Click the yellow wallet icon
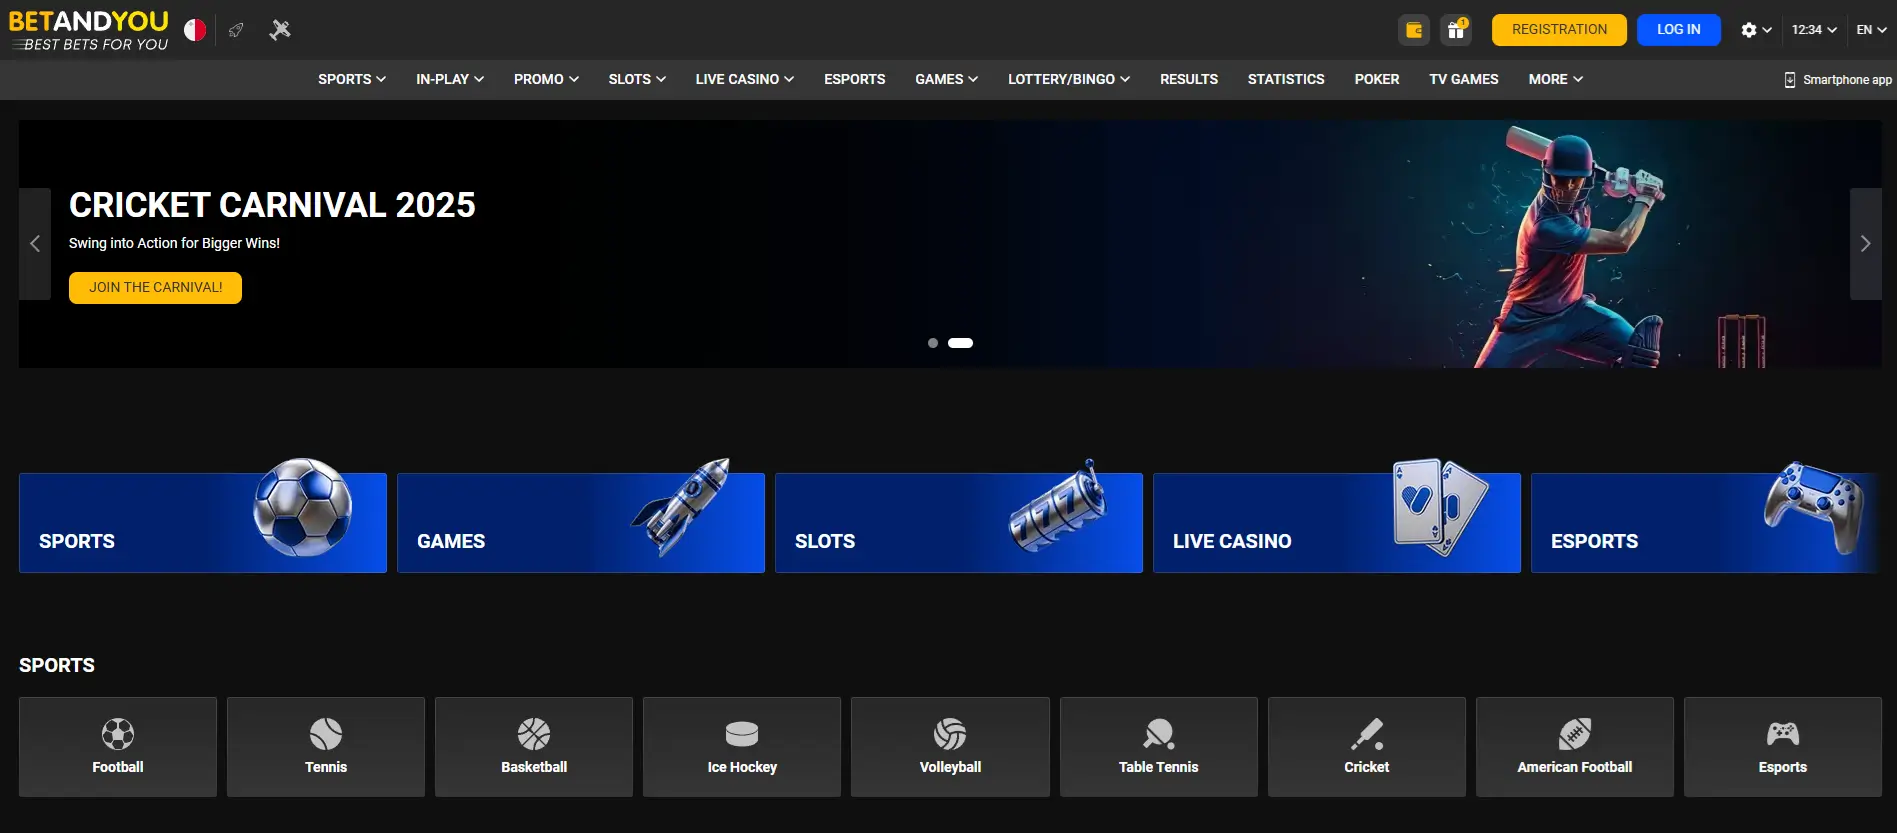 (1413, 30)
